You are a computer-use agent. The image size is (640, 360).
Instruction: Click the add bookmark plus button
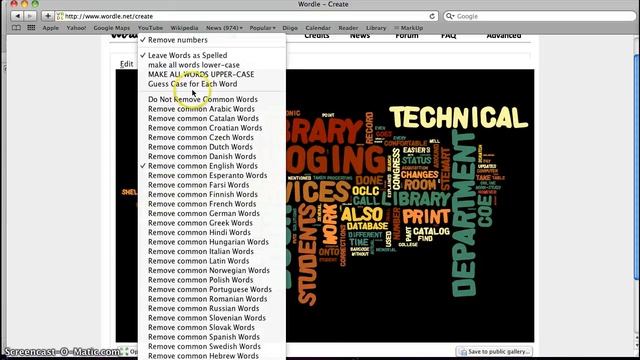[x=48, y=16]
